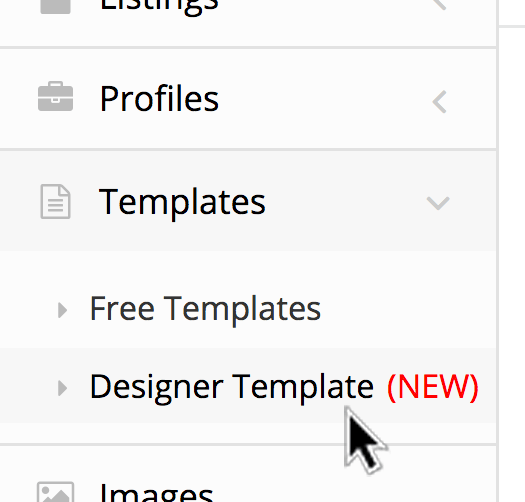Click the blank area right of Free Templates
The width and height of the screenshot is (525, 502).
(408, 309)
